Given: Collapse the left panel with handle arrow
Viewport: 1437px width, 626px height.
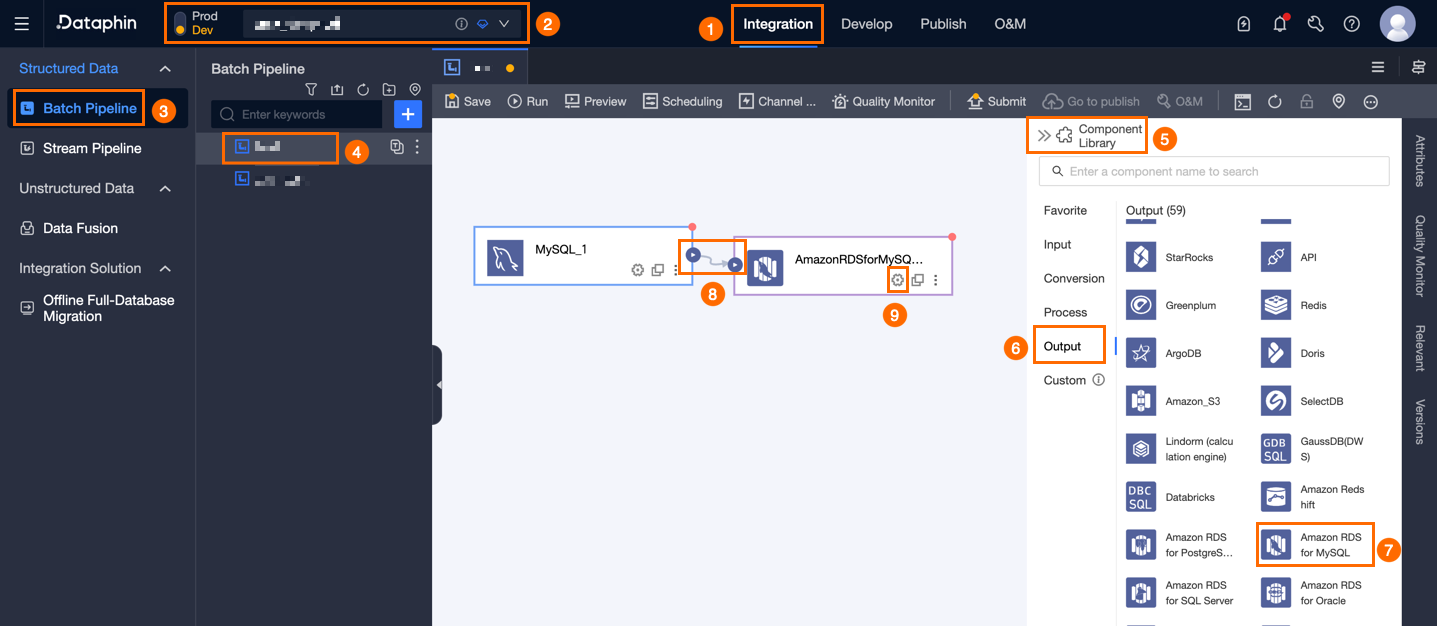Looking at the screenshot, I should click(438, 384).
